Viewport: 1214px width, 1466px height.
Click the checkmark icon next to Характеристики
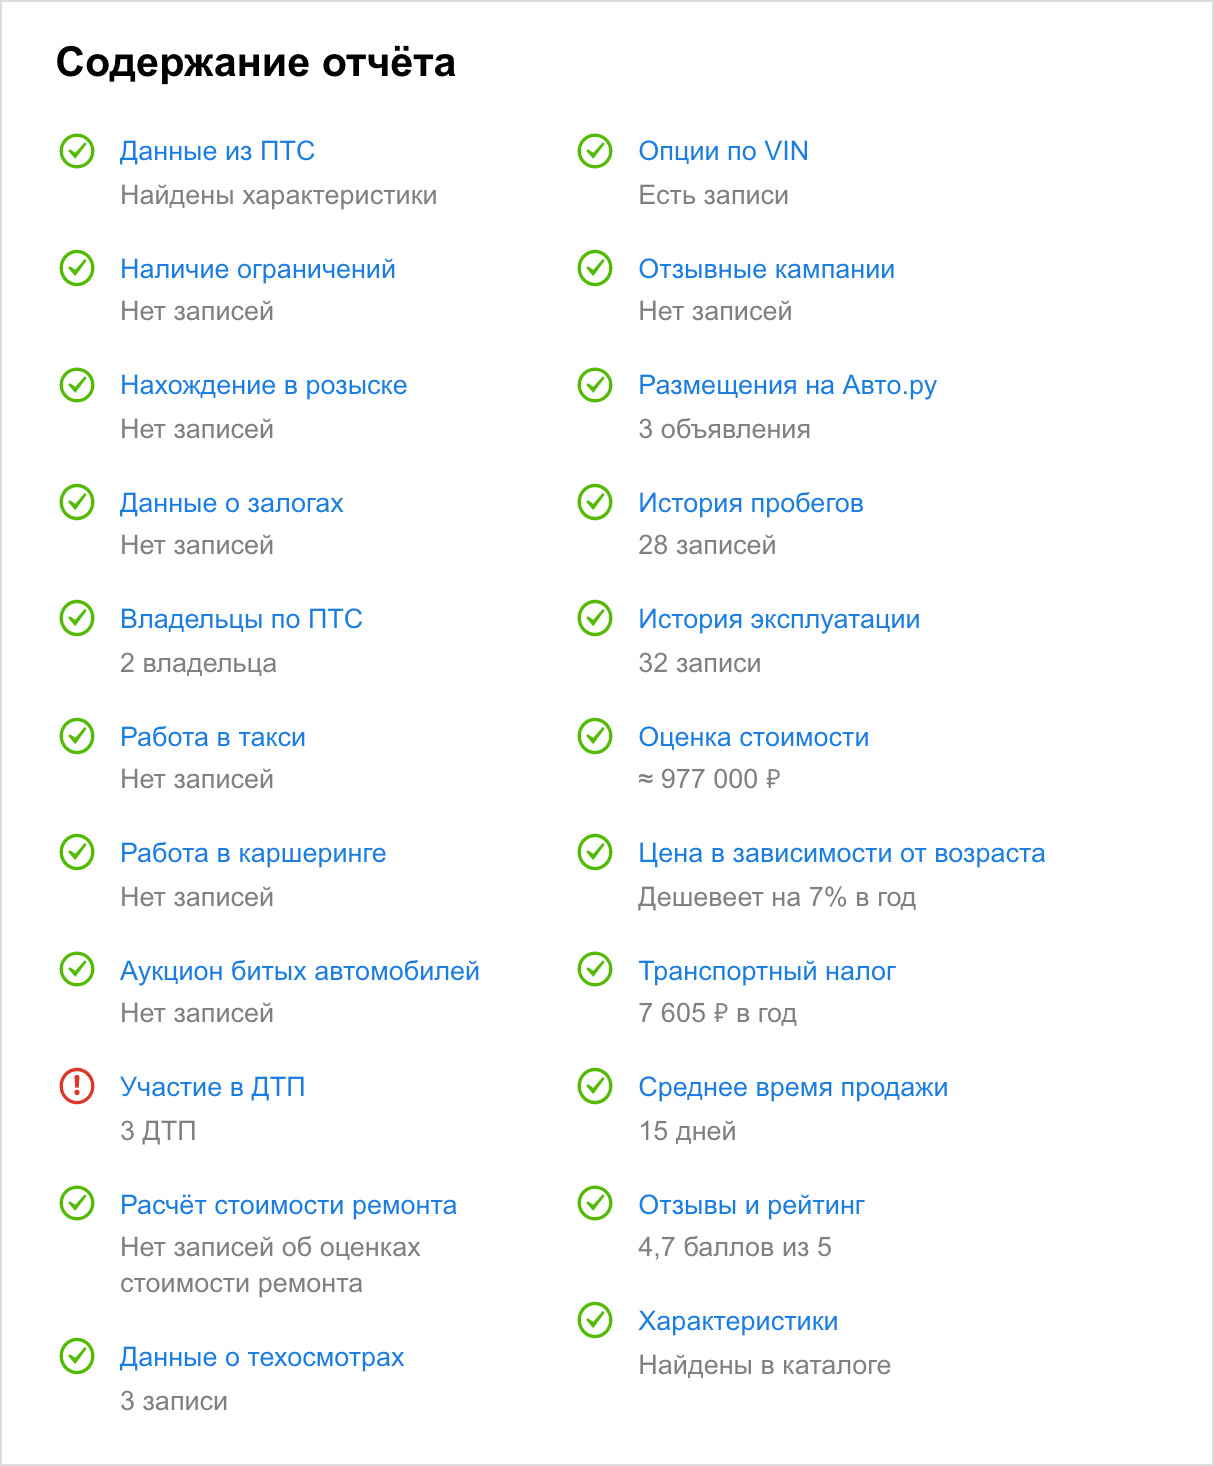(595, 1320)
